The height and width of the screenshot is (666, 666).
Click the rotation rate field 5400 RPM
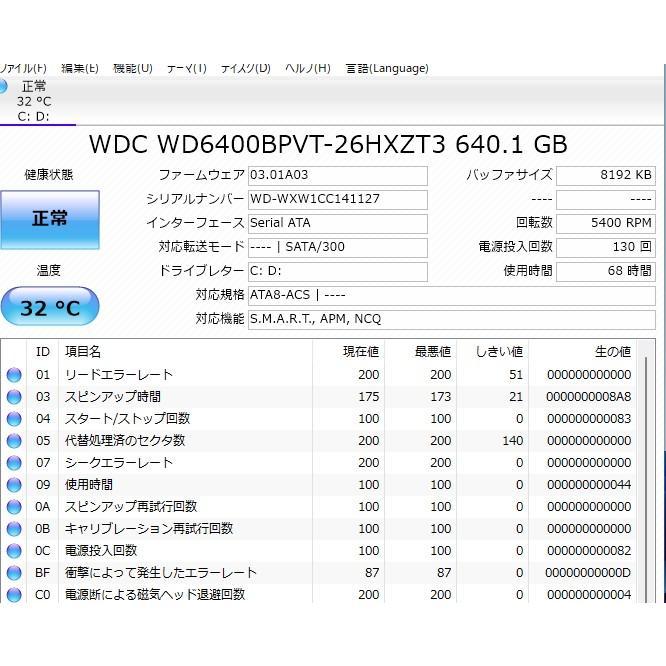[606, 223]
